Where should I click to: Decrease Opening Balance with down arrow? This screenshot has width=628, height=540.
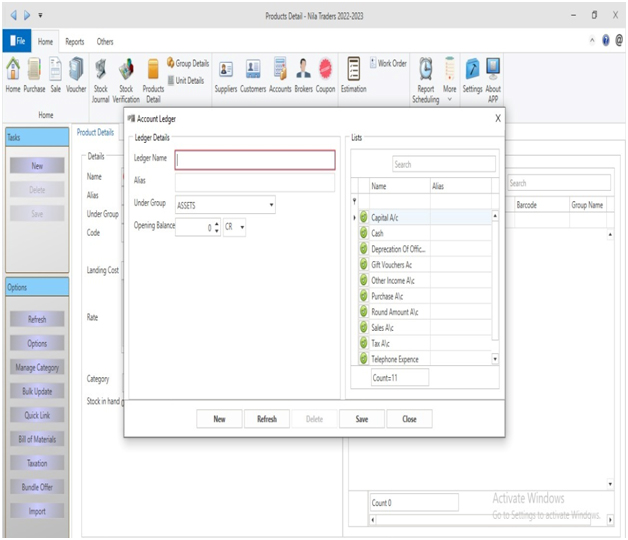tap(217, 231)
